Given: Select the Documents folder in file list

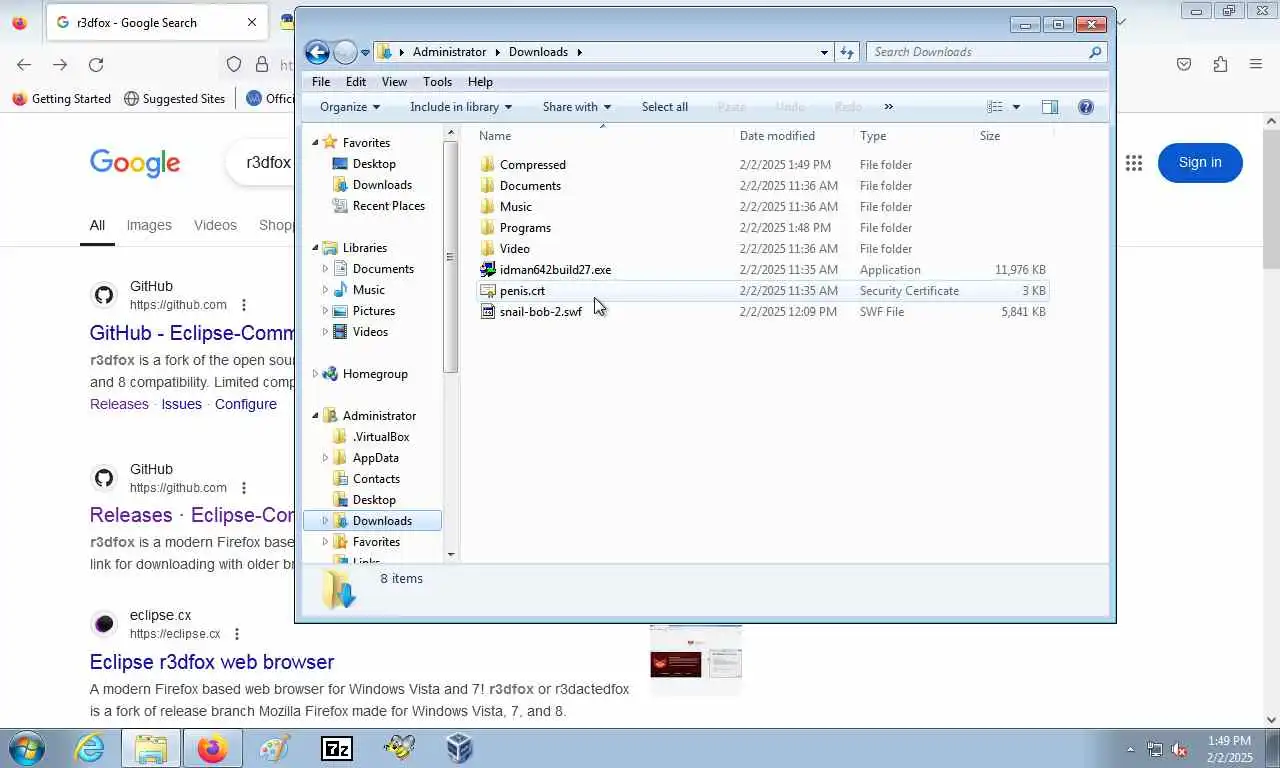Looking at the screenshot, I should (x=530, y=186).
